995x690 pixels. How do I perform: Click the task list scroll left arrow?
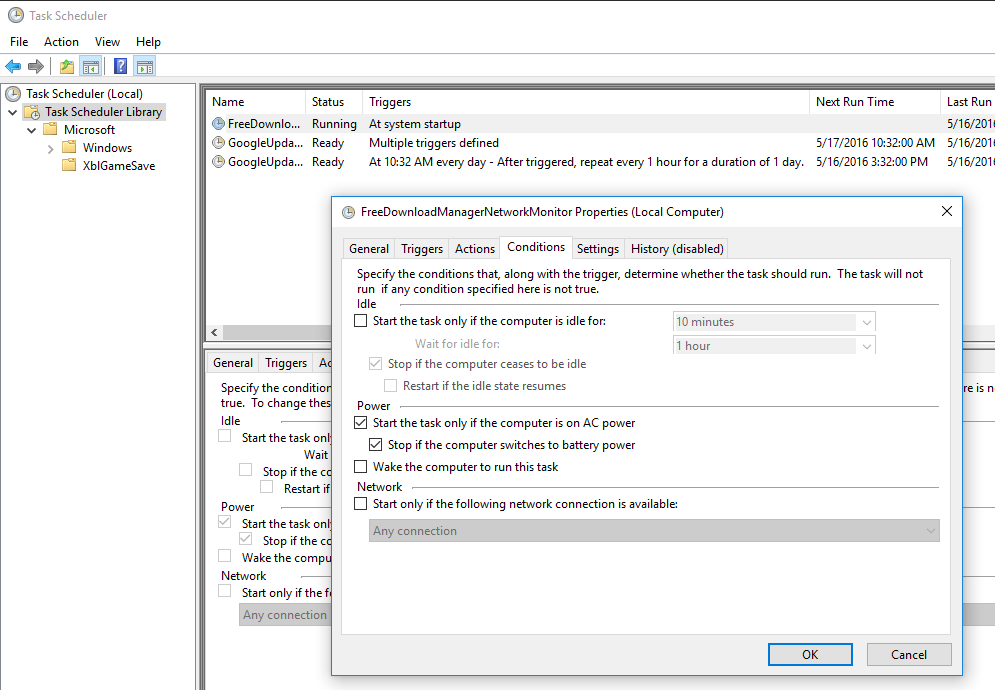coord(214,333)
